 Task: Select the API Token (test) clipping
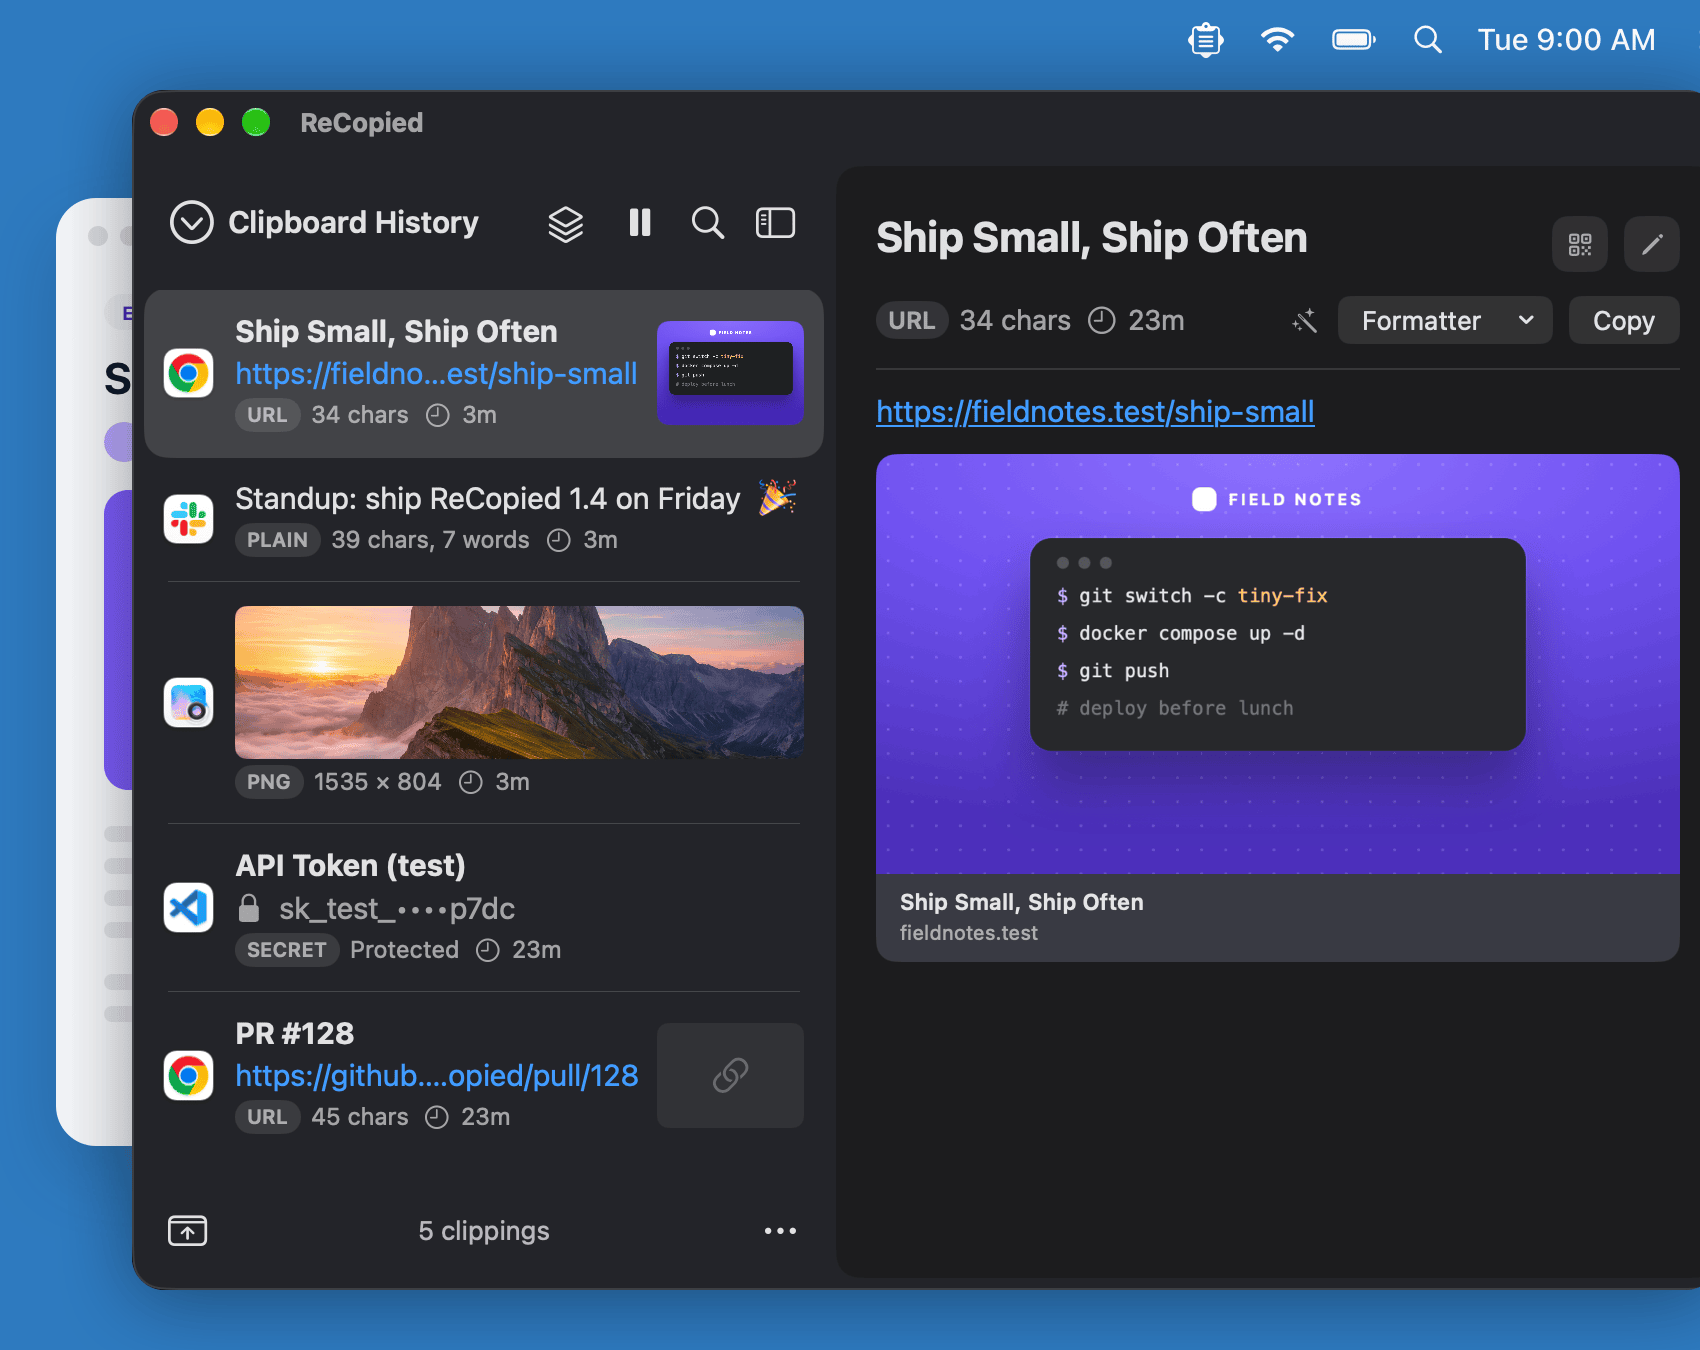484,907
